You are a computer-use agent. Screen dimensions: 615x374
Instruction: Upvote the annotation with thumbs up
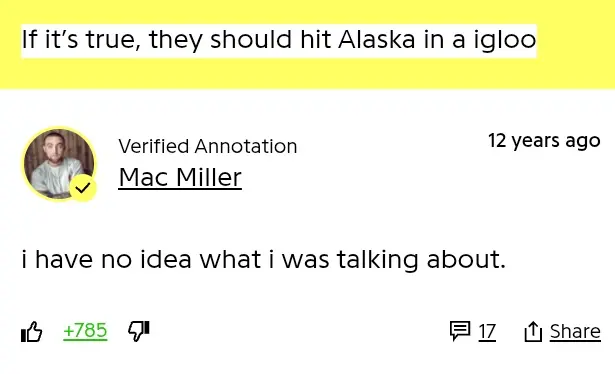[31, 332]
